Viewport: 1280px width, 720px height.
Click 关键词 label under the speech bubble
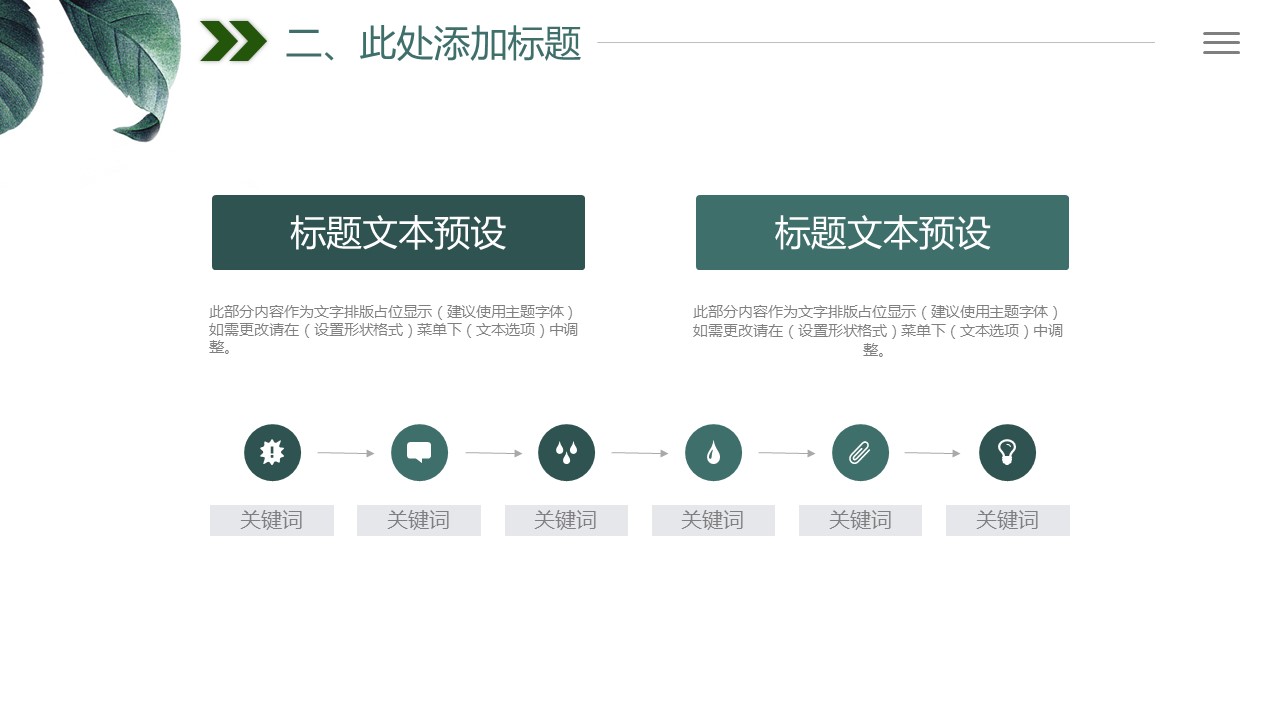coord(419,520)
